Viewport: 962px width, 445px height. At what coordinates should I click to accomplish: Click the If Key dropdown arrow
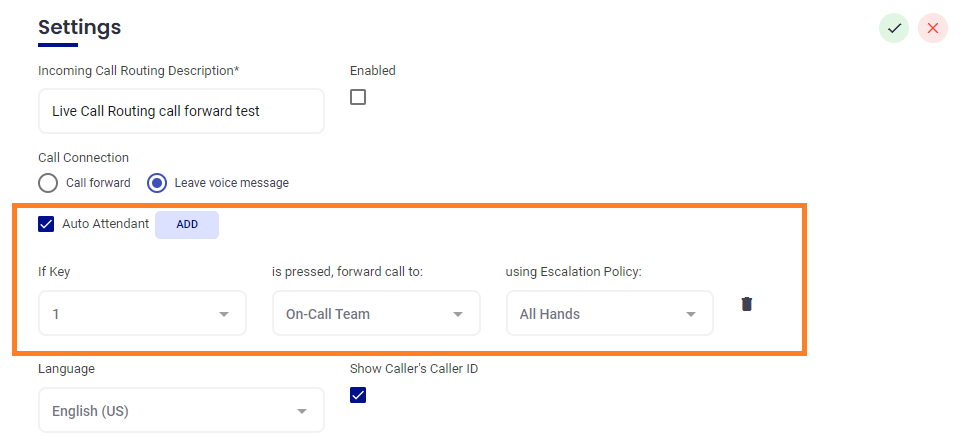[x=224, y=314]
